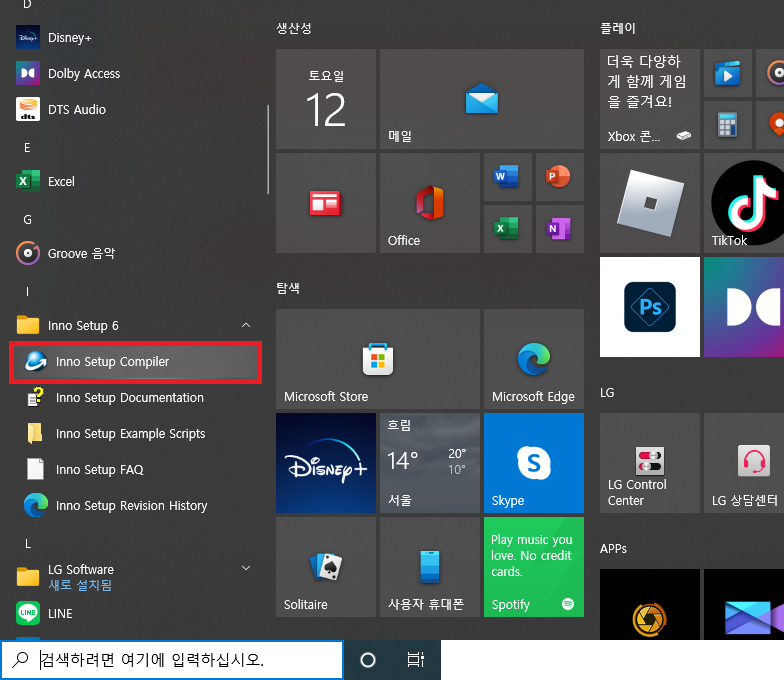Open the Disney+ blue tile
Screen dimensions: 784x680
(x=326, y=463)
